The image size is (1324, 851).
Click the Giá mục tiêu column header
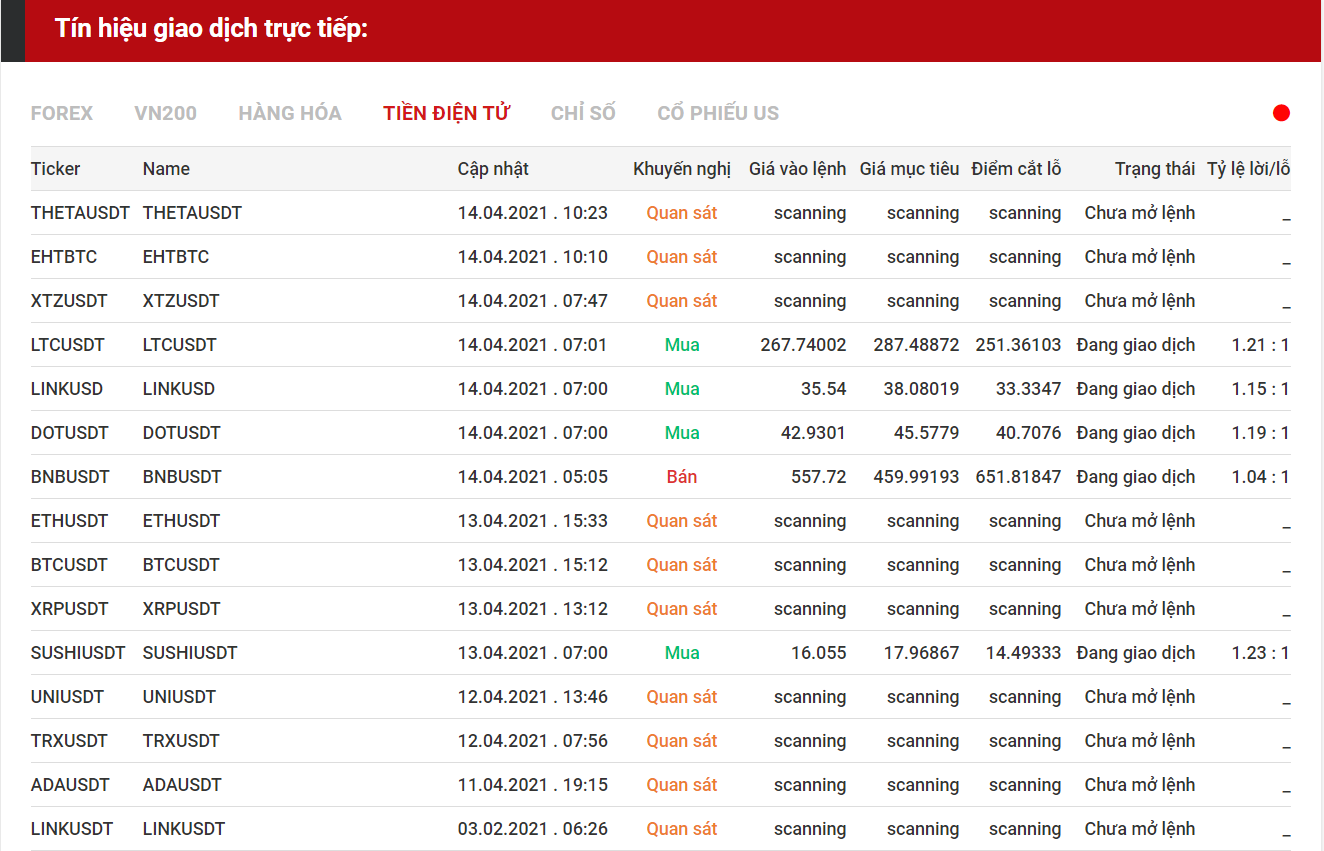pos(910,169)
